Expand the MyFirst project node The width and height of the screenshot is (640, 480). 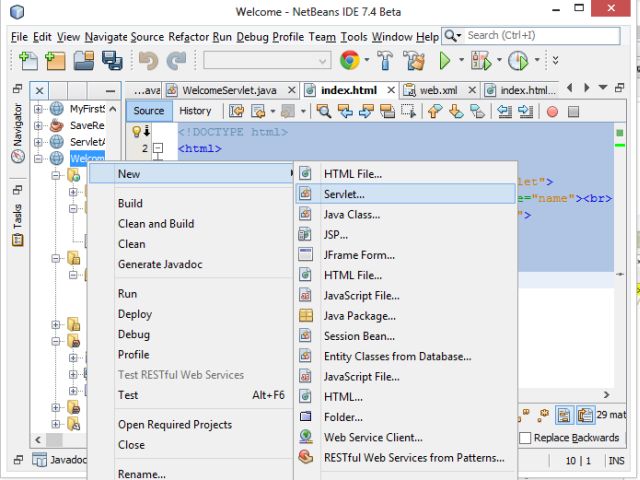click(x=38, y=109)
